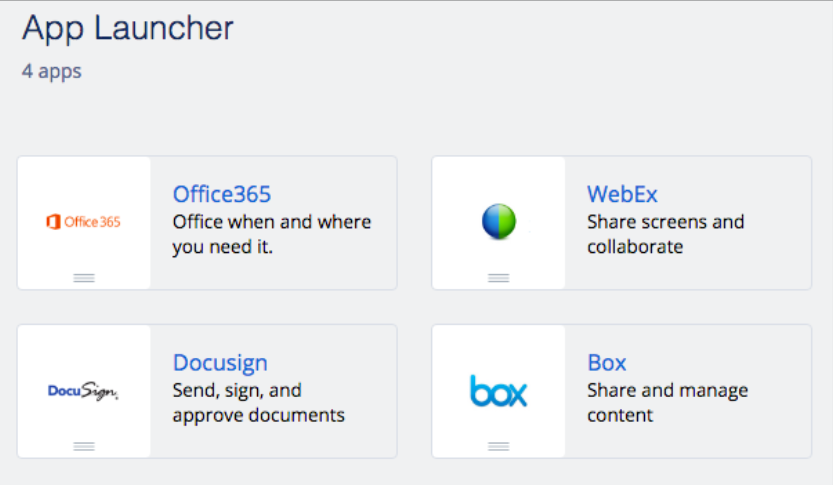The height and width of the screenshot is (485, 833).
Task: Click the blue box logo
Action: [x=498, y=391]
